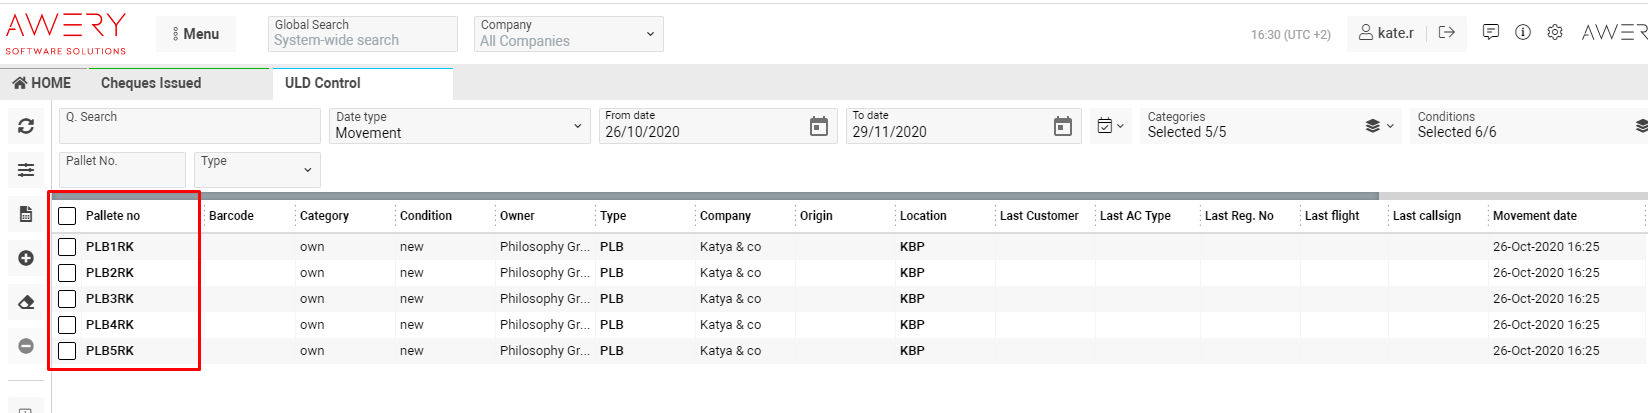Click the export document icon in sidebar
Screen dimensions: 1648x413
coord(26,214)
